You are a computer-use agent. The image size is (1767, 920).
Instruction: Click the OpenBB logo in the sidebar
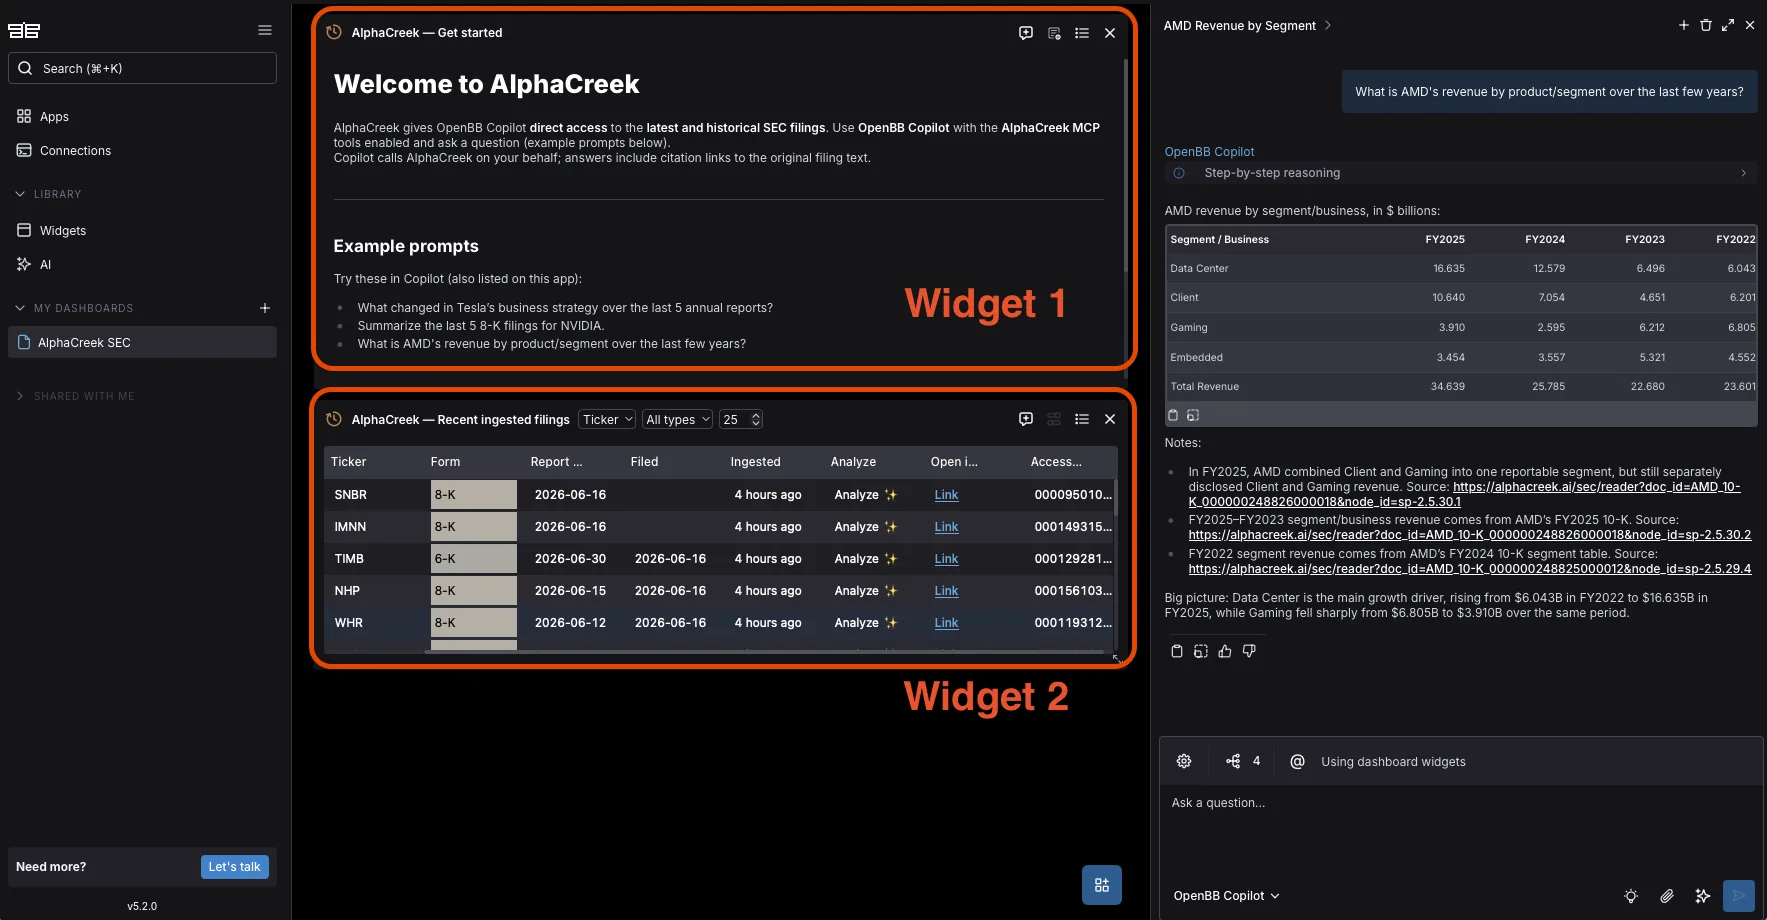(x=24, y=31)
